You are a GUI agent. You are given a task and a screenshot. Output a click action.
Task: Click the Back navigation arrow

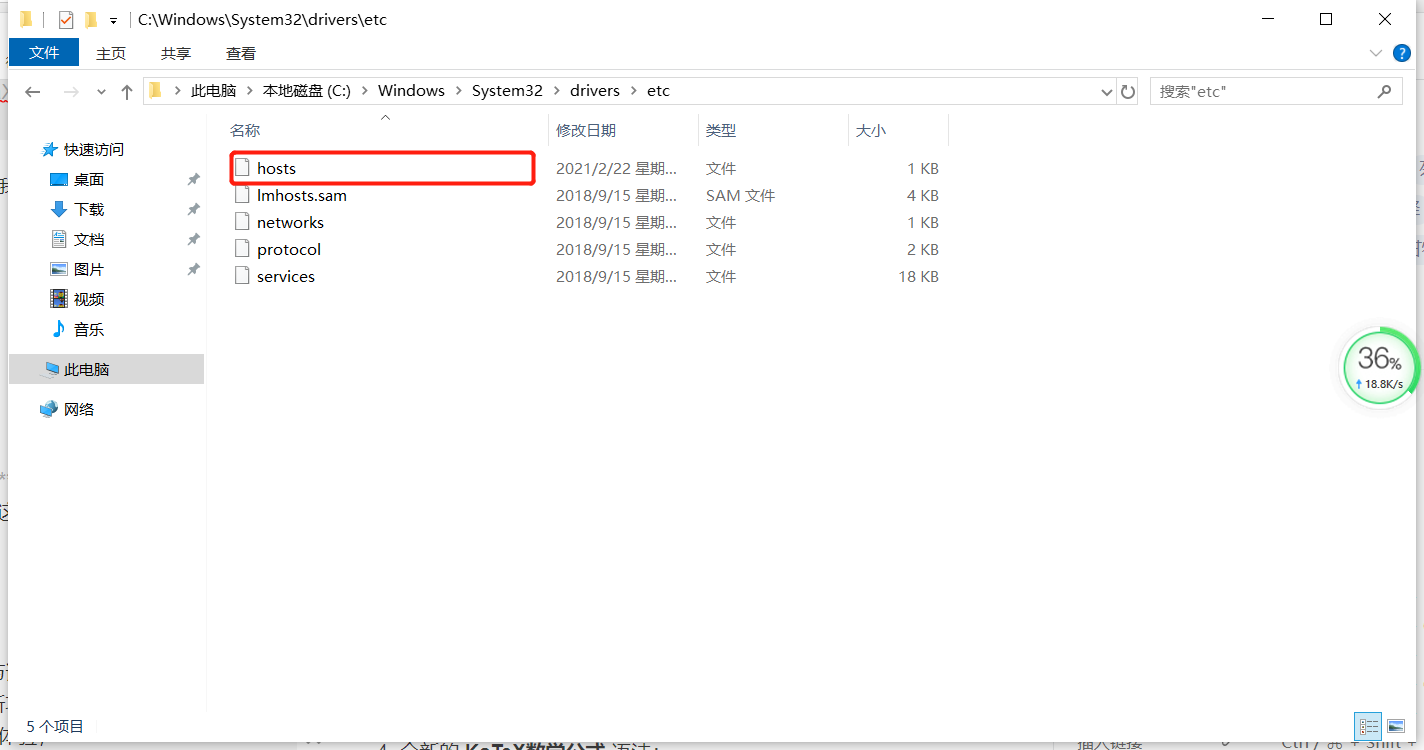click(33, 91)
